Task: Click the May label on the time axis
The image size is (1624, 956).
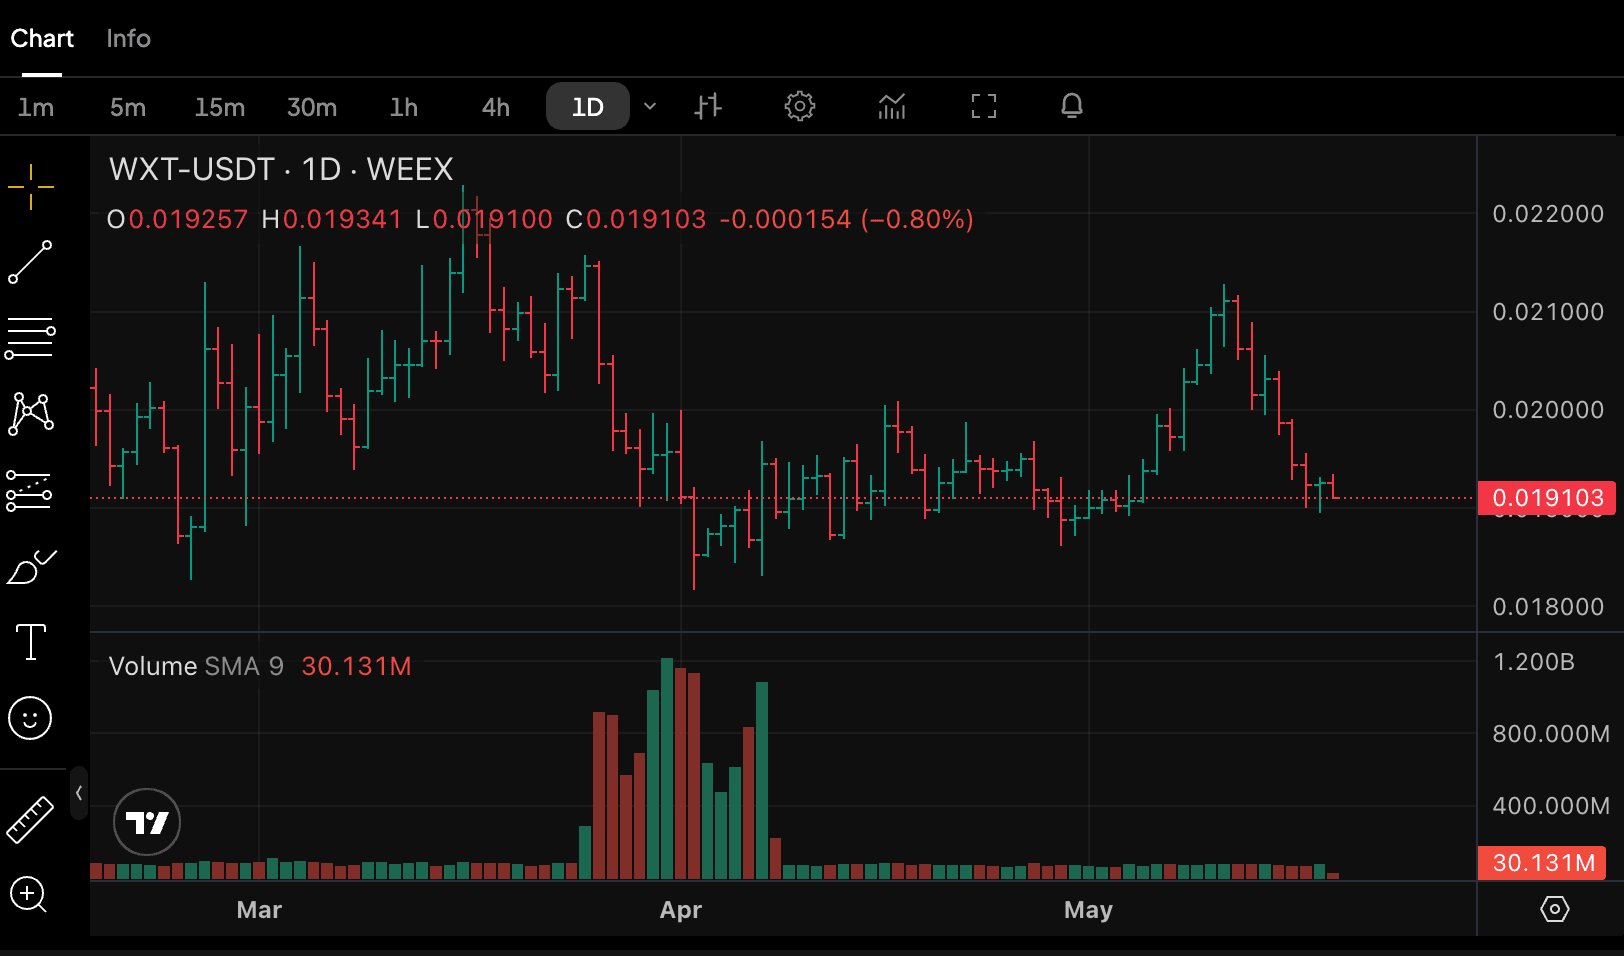Action: point(1088,910)
